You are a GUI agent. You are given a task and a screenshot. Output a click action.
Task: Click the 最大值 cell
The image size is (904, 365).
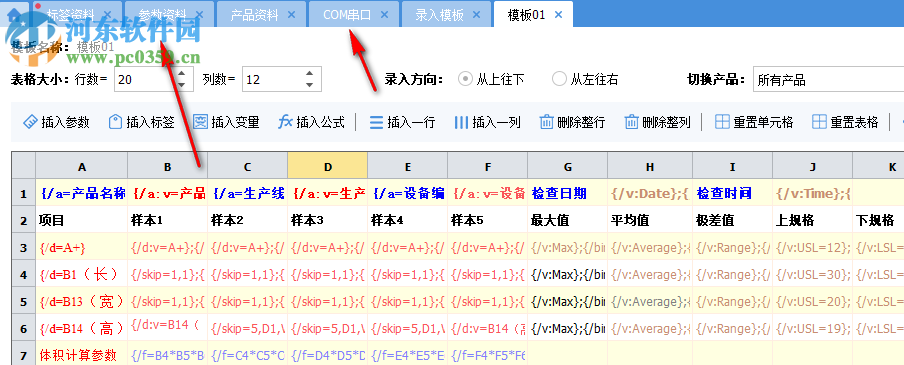tap(568, 220)
